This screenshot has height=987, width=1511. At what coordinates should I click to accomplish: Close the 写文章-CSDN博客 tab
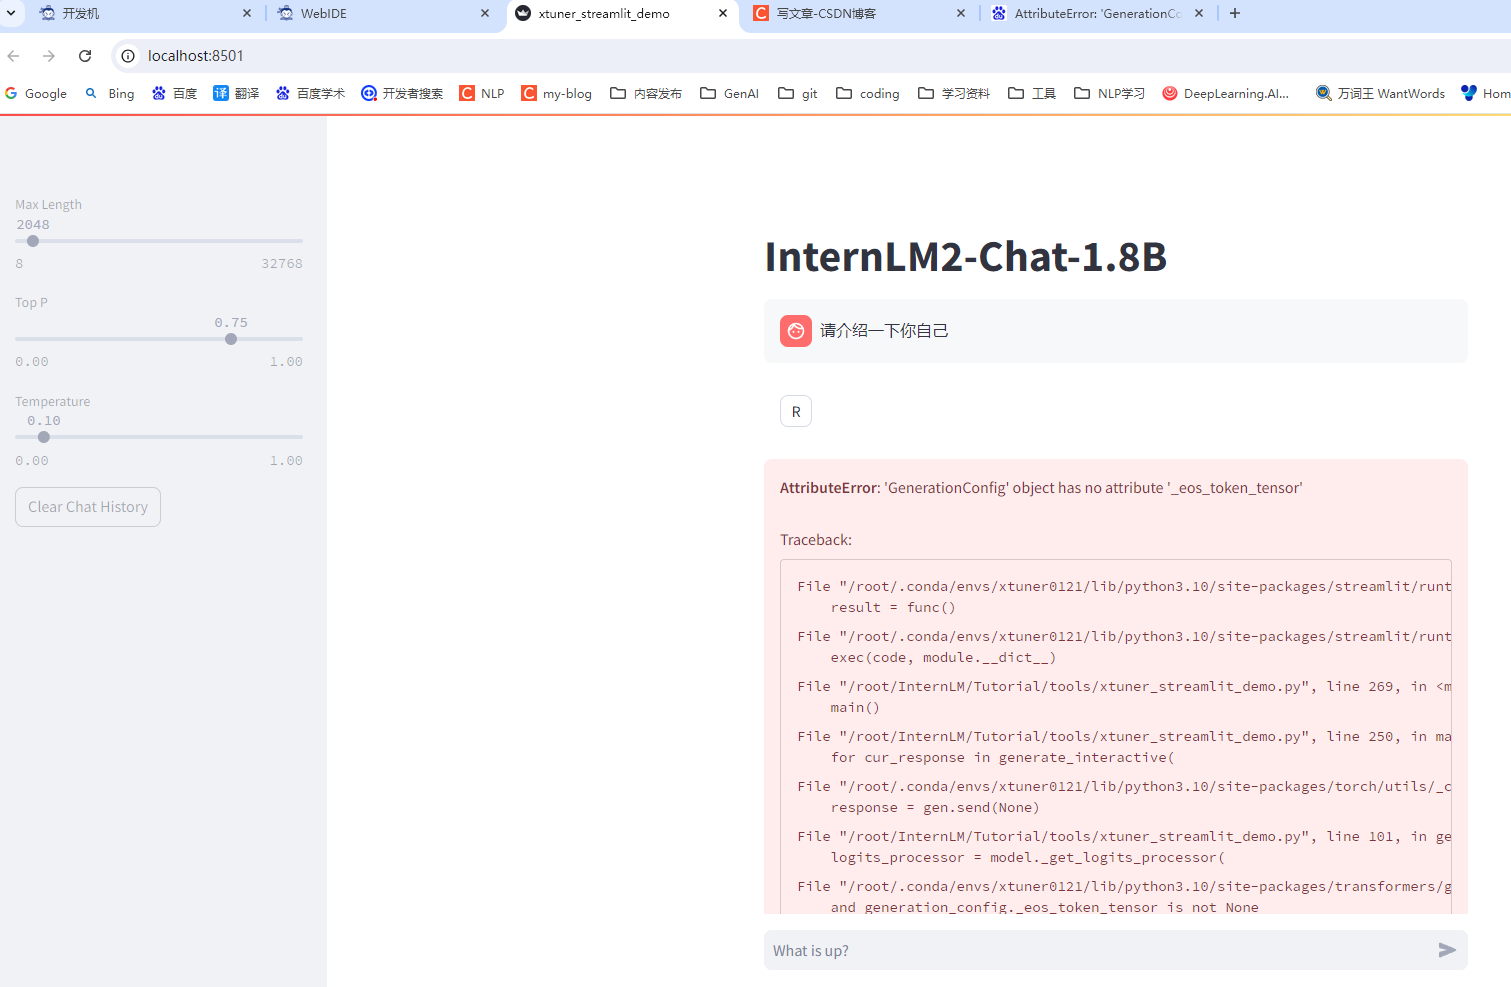tap(961, 13)
